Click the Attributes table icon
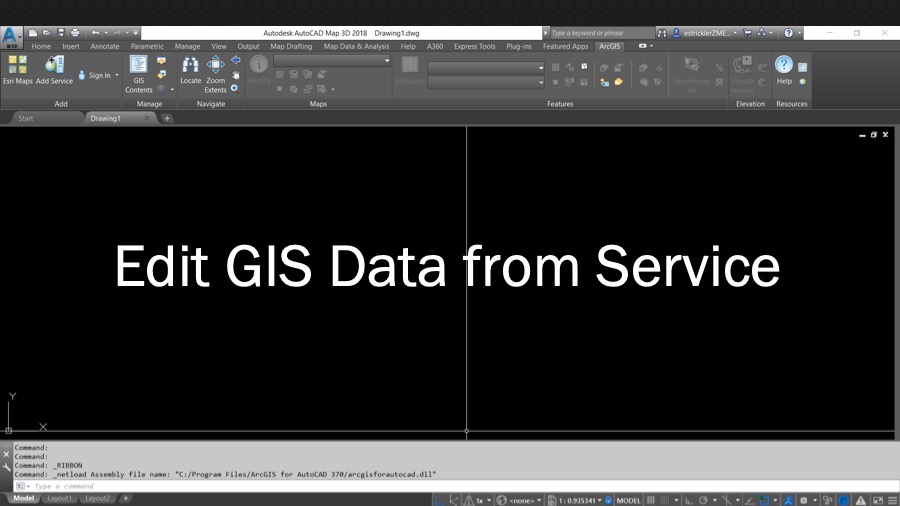Viewport: 900px width, 506px height. point(410,64)
